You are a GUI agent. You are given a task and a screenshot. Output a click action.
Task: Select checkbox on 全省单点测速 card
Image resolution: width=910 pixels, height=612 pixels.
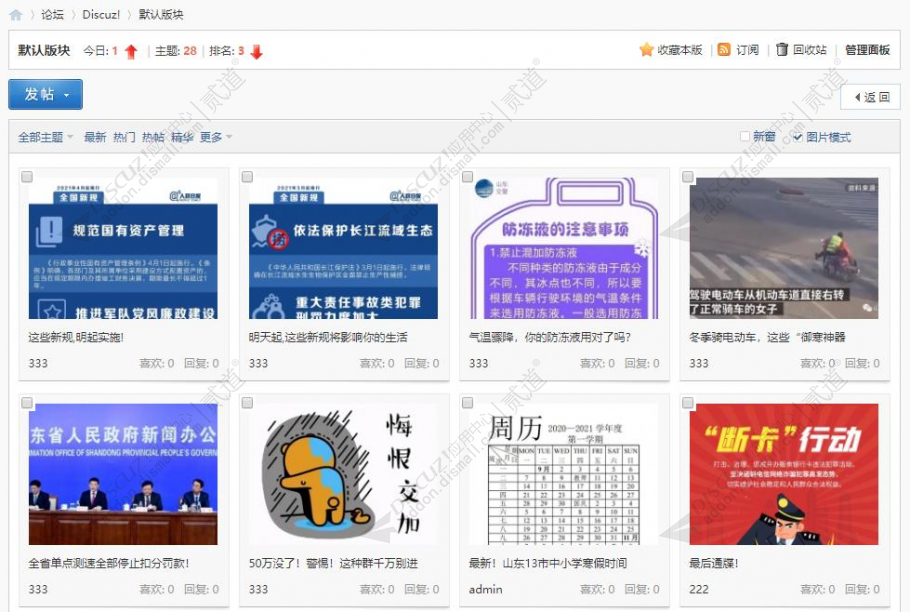27,403
